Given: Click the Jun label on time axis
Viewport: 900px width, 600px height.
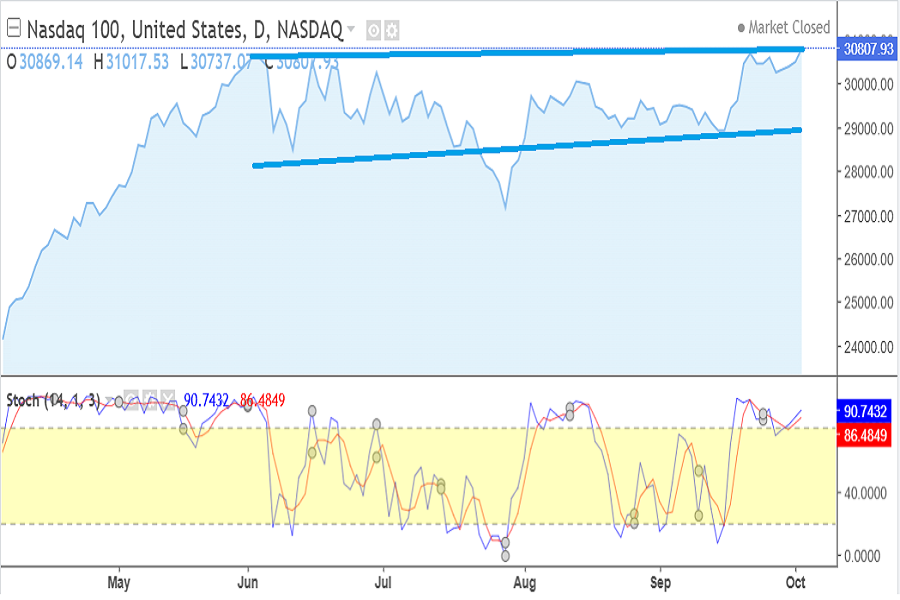Looking at the screenshot, I should tap(247, 582).
